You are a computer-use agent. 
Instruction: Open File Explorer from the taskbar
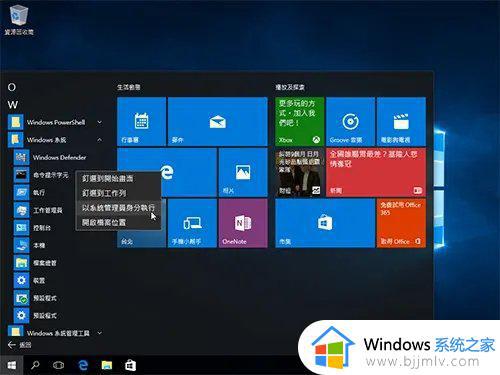pyautogui.click(x=107, y=365)
